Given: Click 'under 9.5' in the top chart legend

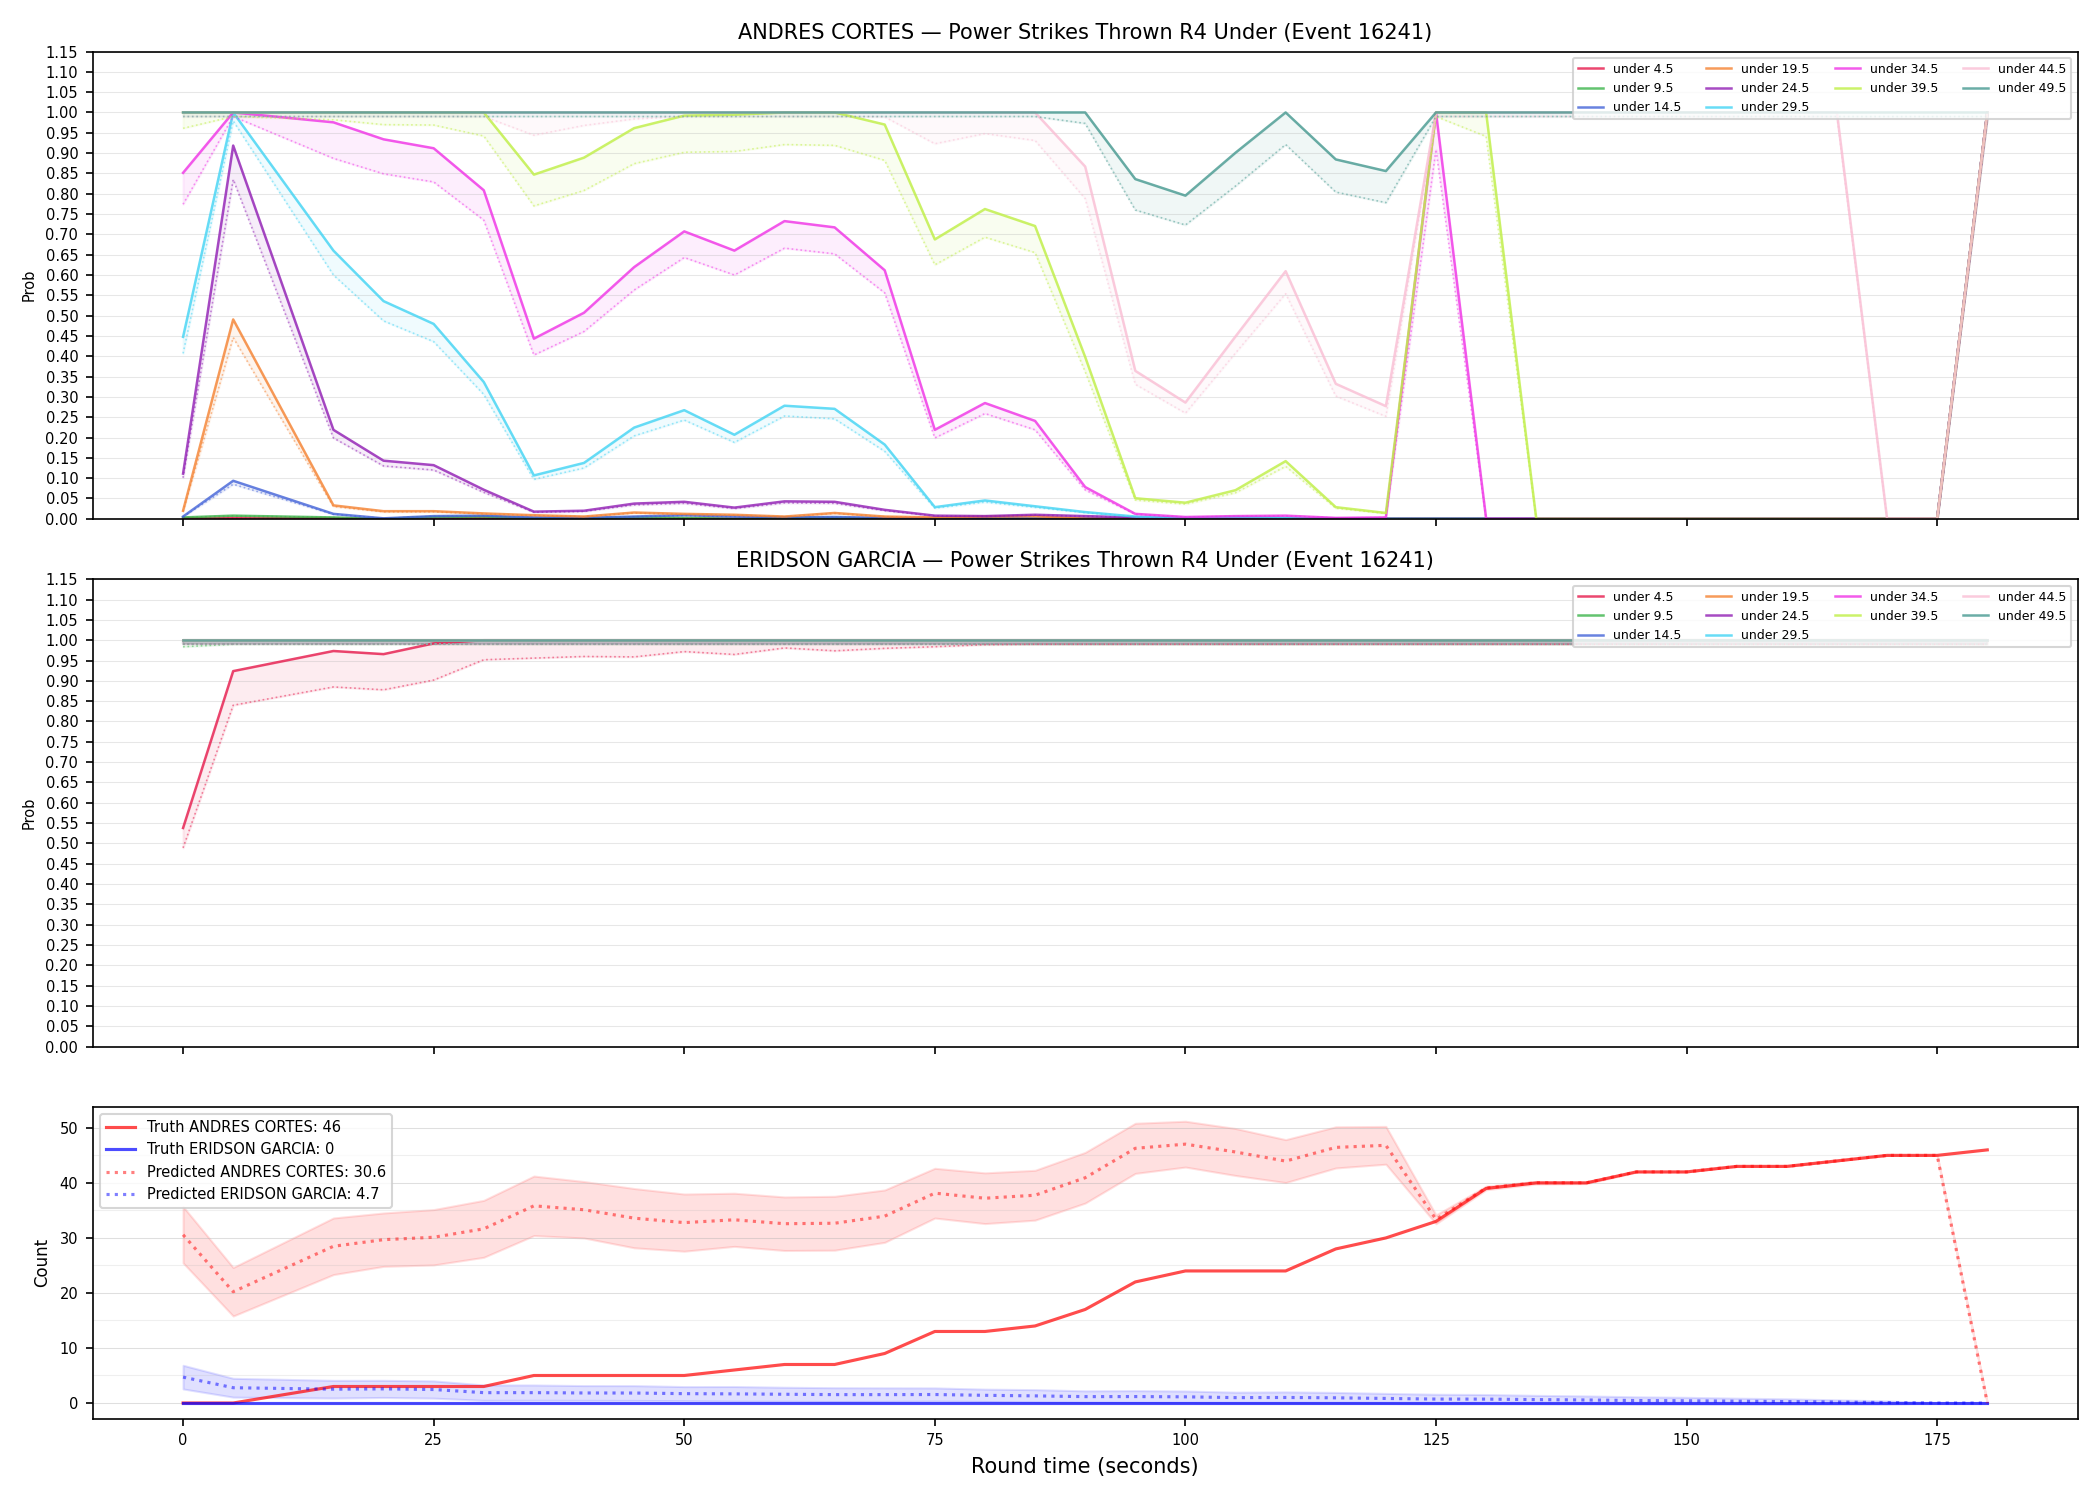Looking at the screenshot, I should 1642,88.
